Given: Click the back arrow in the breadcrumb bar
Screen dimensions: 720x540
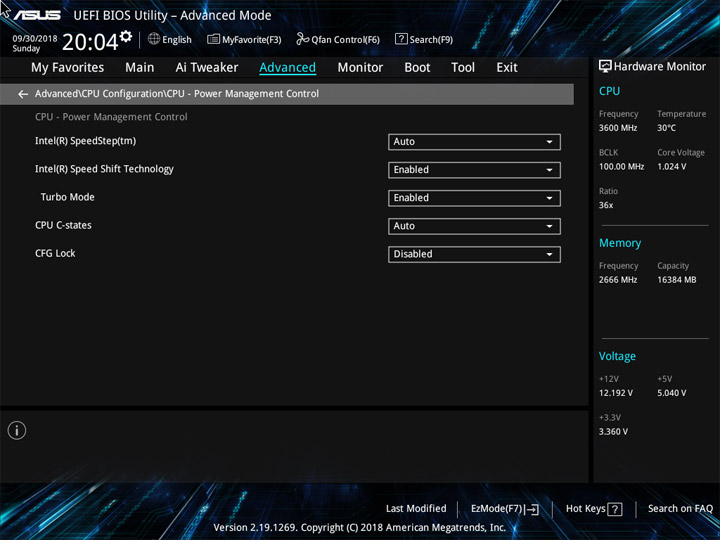Looking at the screenshot, I should point(23,94).
